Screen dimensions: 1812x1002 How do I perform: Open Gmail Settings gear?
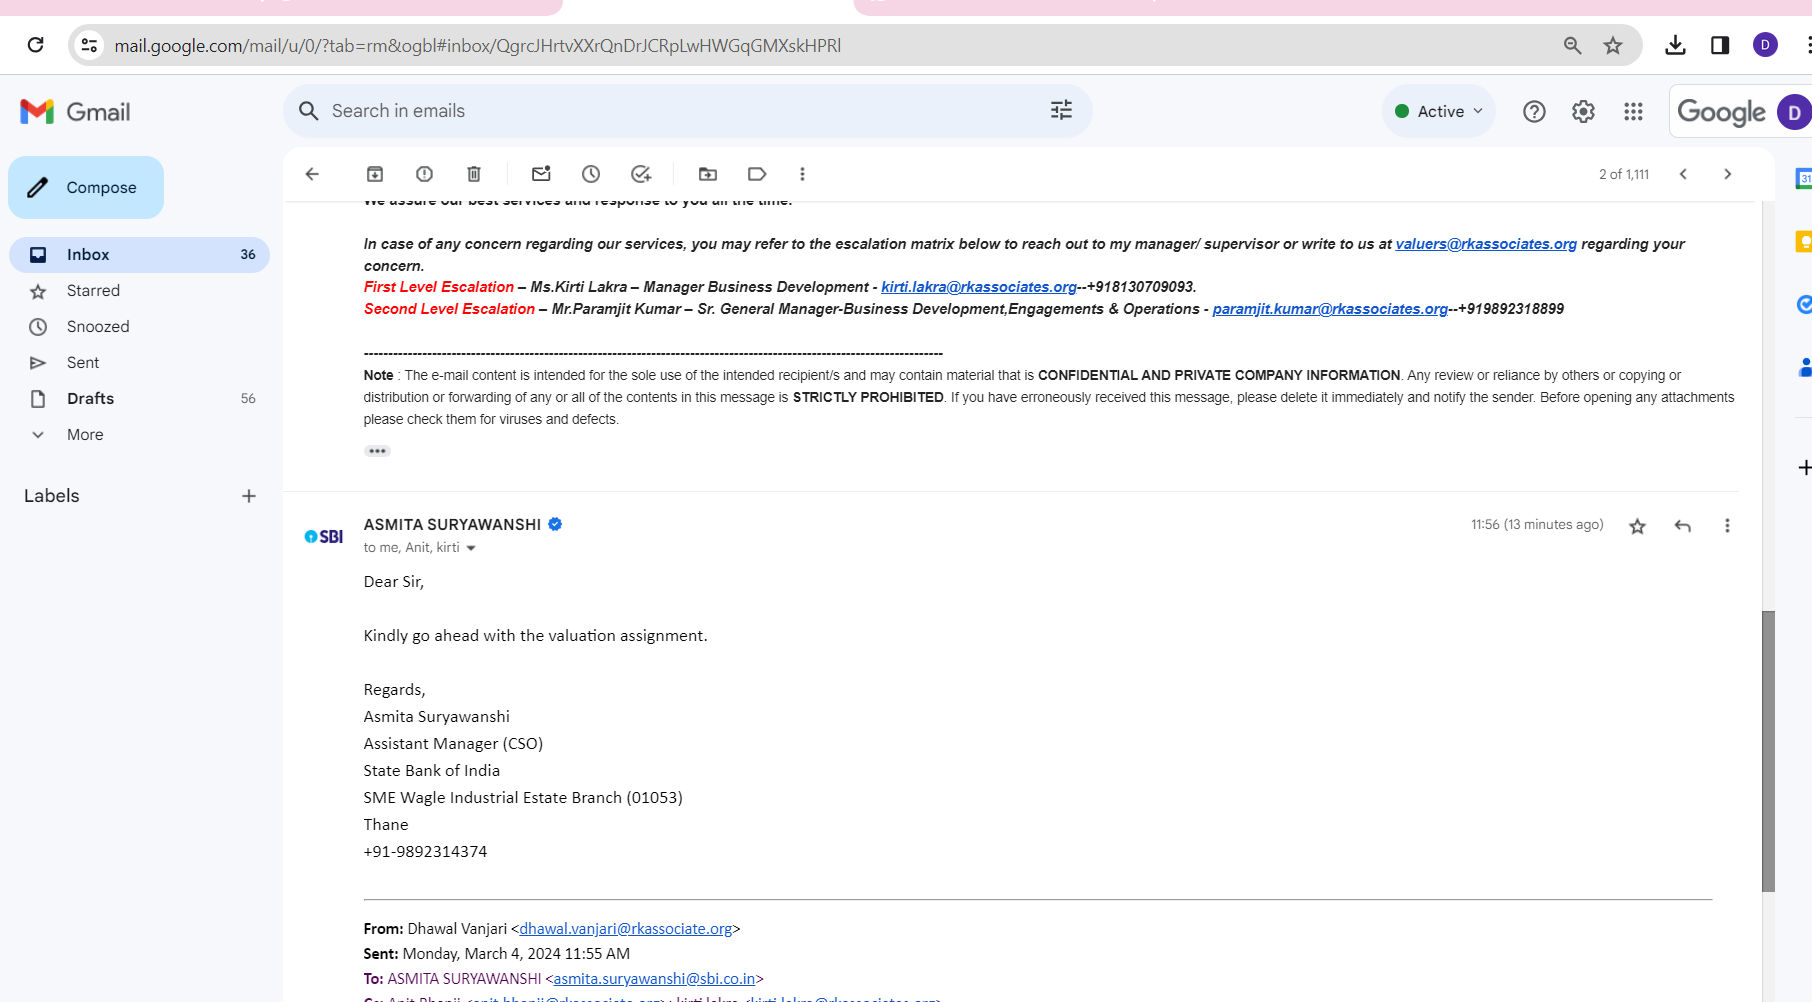click(x=1583, y=111)
